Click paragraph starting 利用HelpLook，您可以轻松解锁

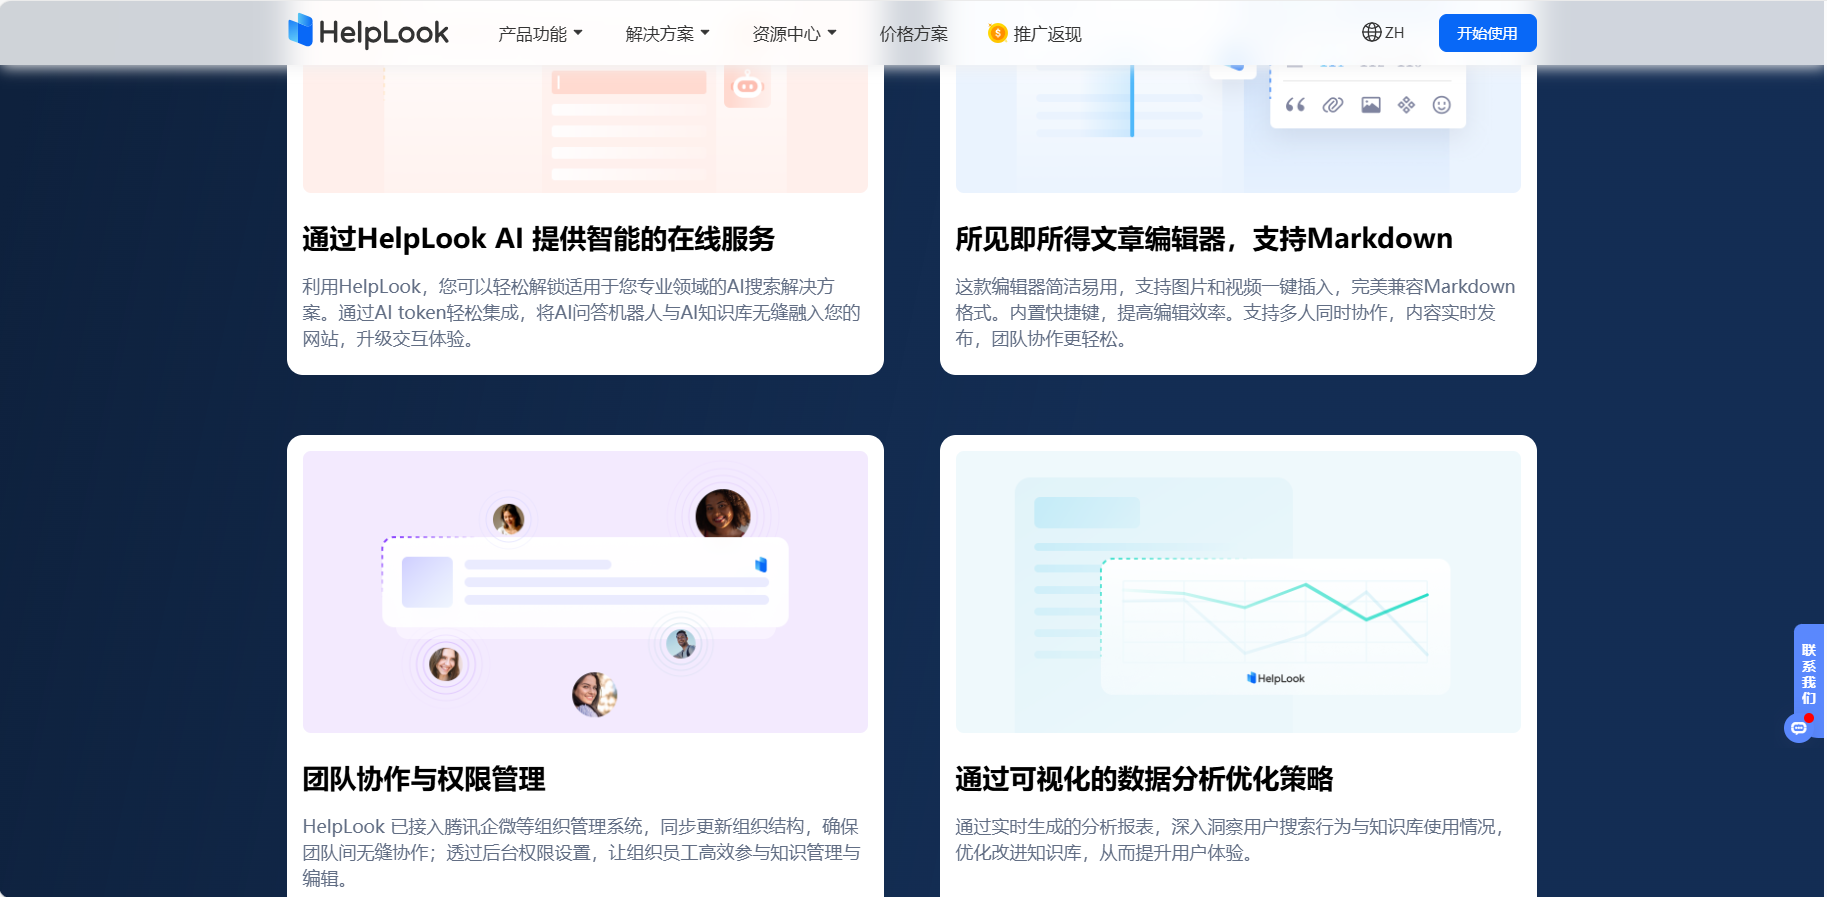(x=582, y=313)
